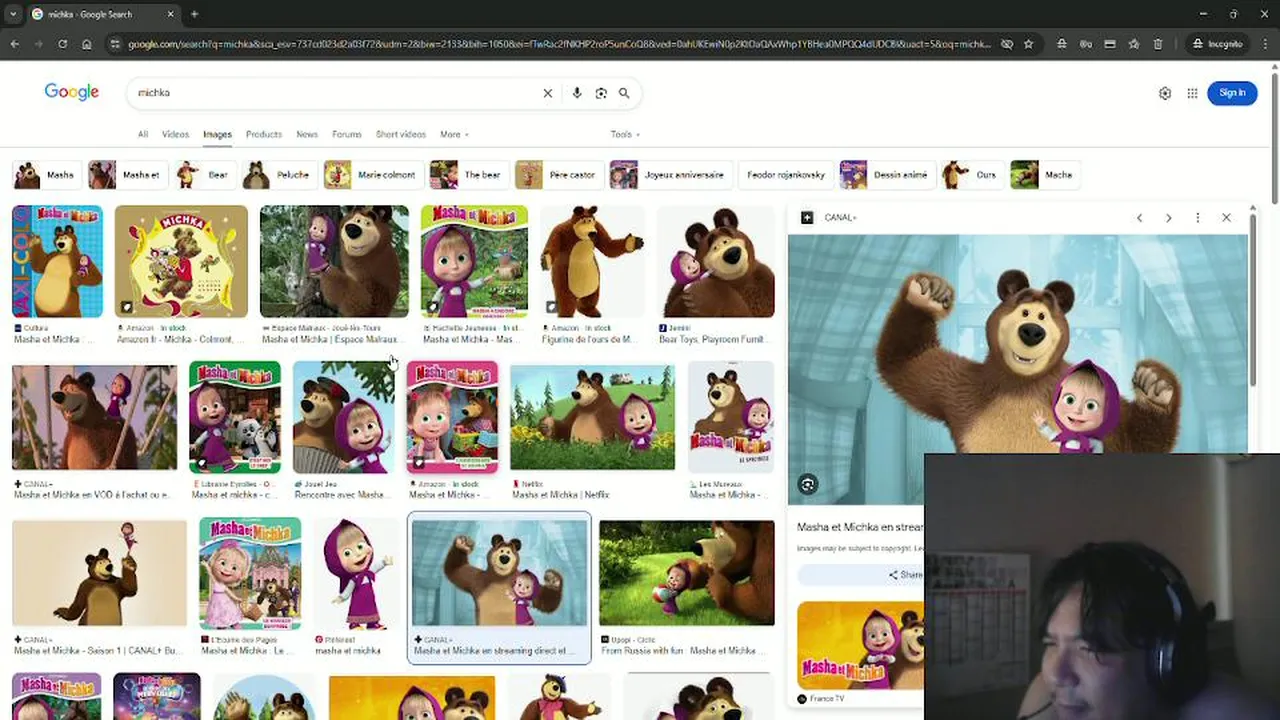Viewport: 1280px width, 720px height.
Task: Click the Google logo
Action: coord(71,92)
